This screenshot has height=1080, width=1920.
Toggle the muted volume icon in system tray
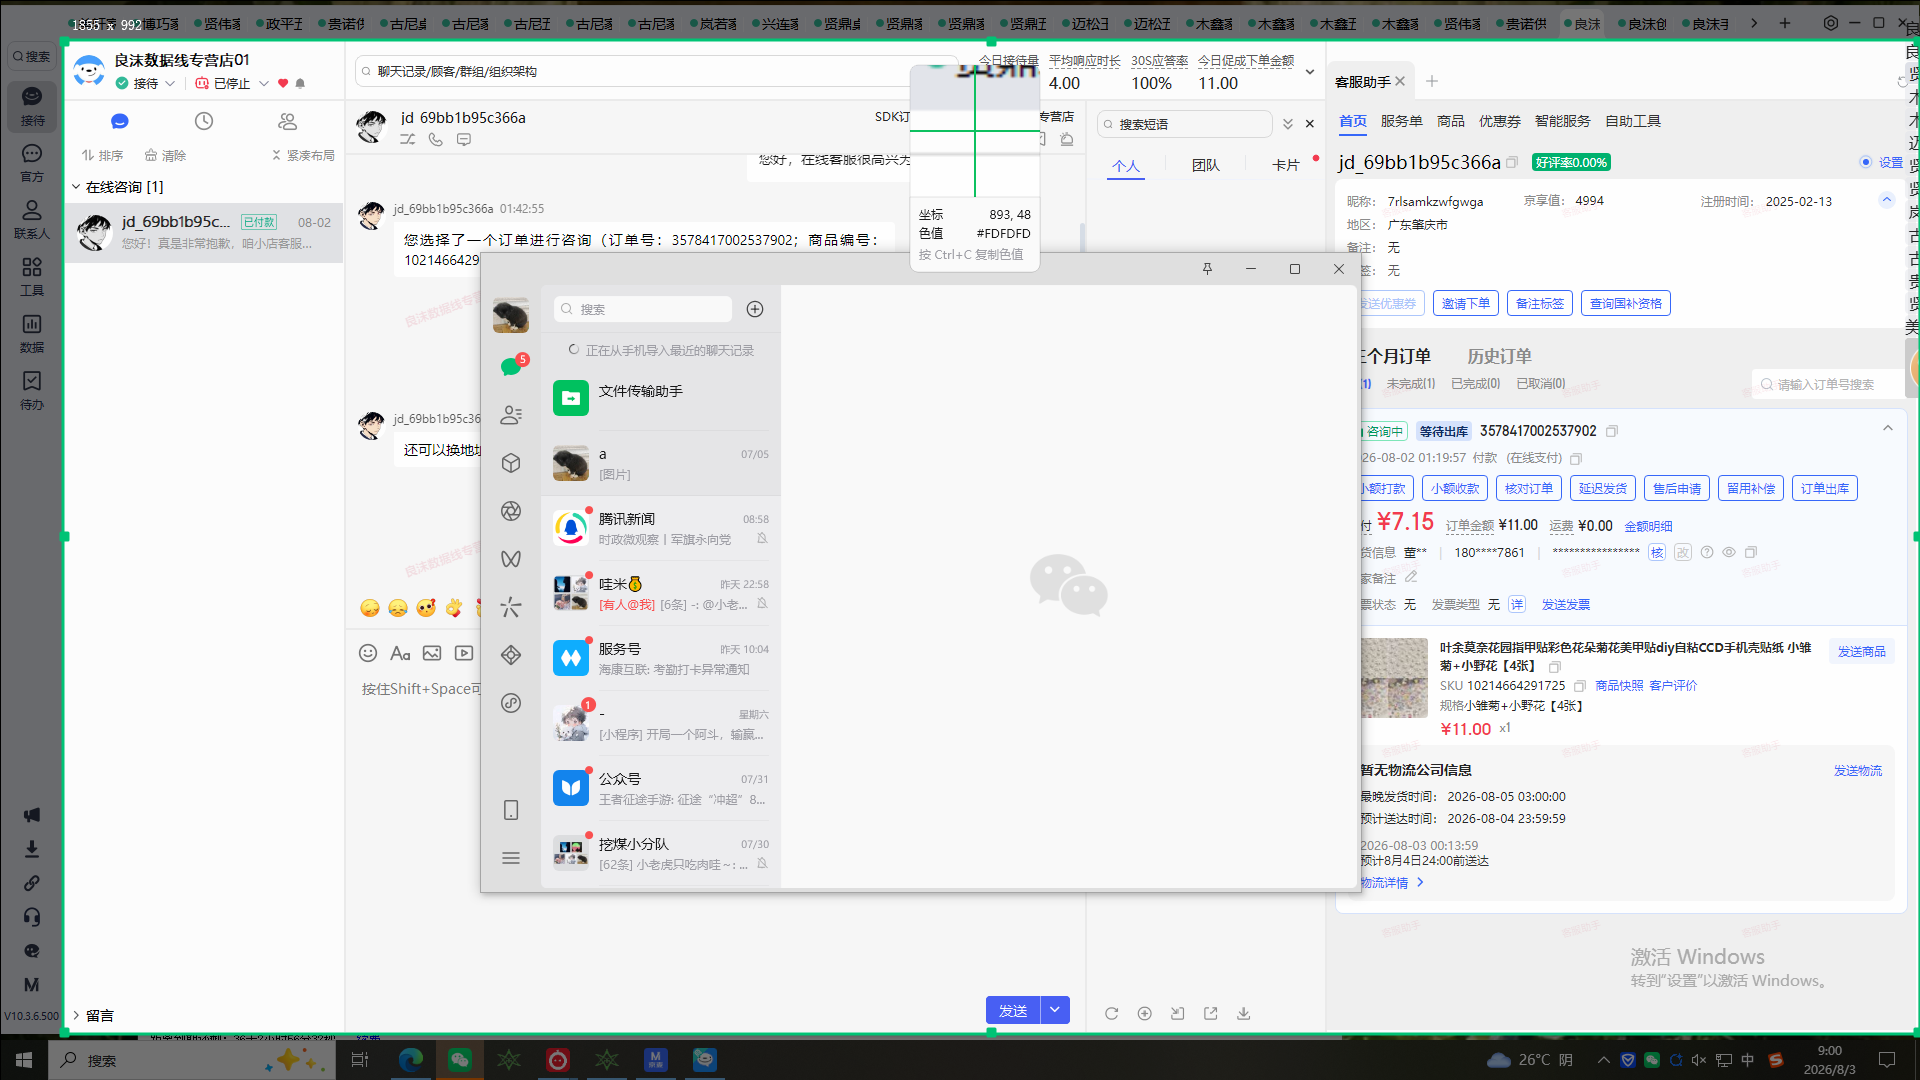coord(1699,1060)
